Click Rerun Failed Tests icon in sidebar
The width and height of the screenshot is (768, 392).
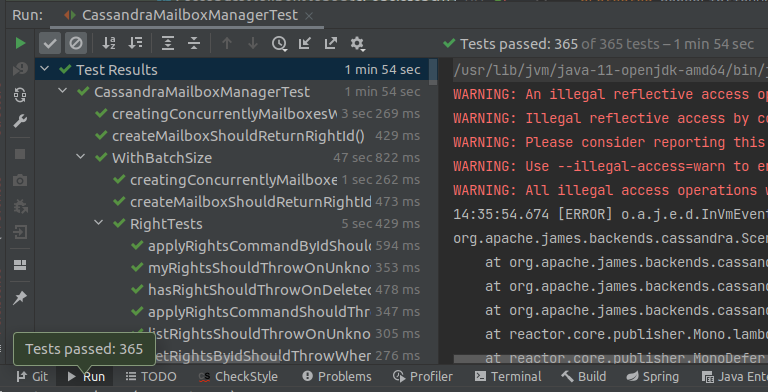(20, 69)
